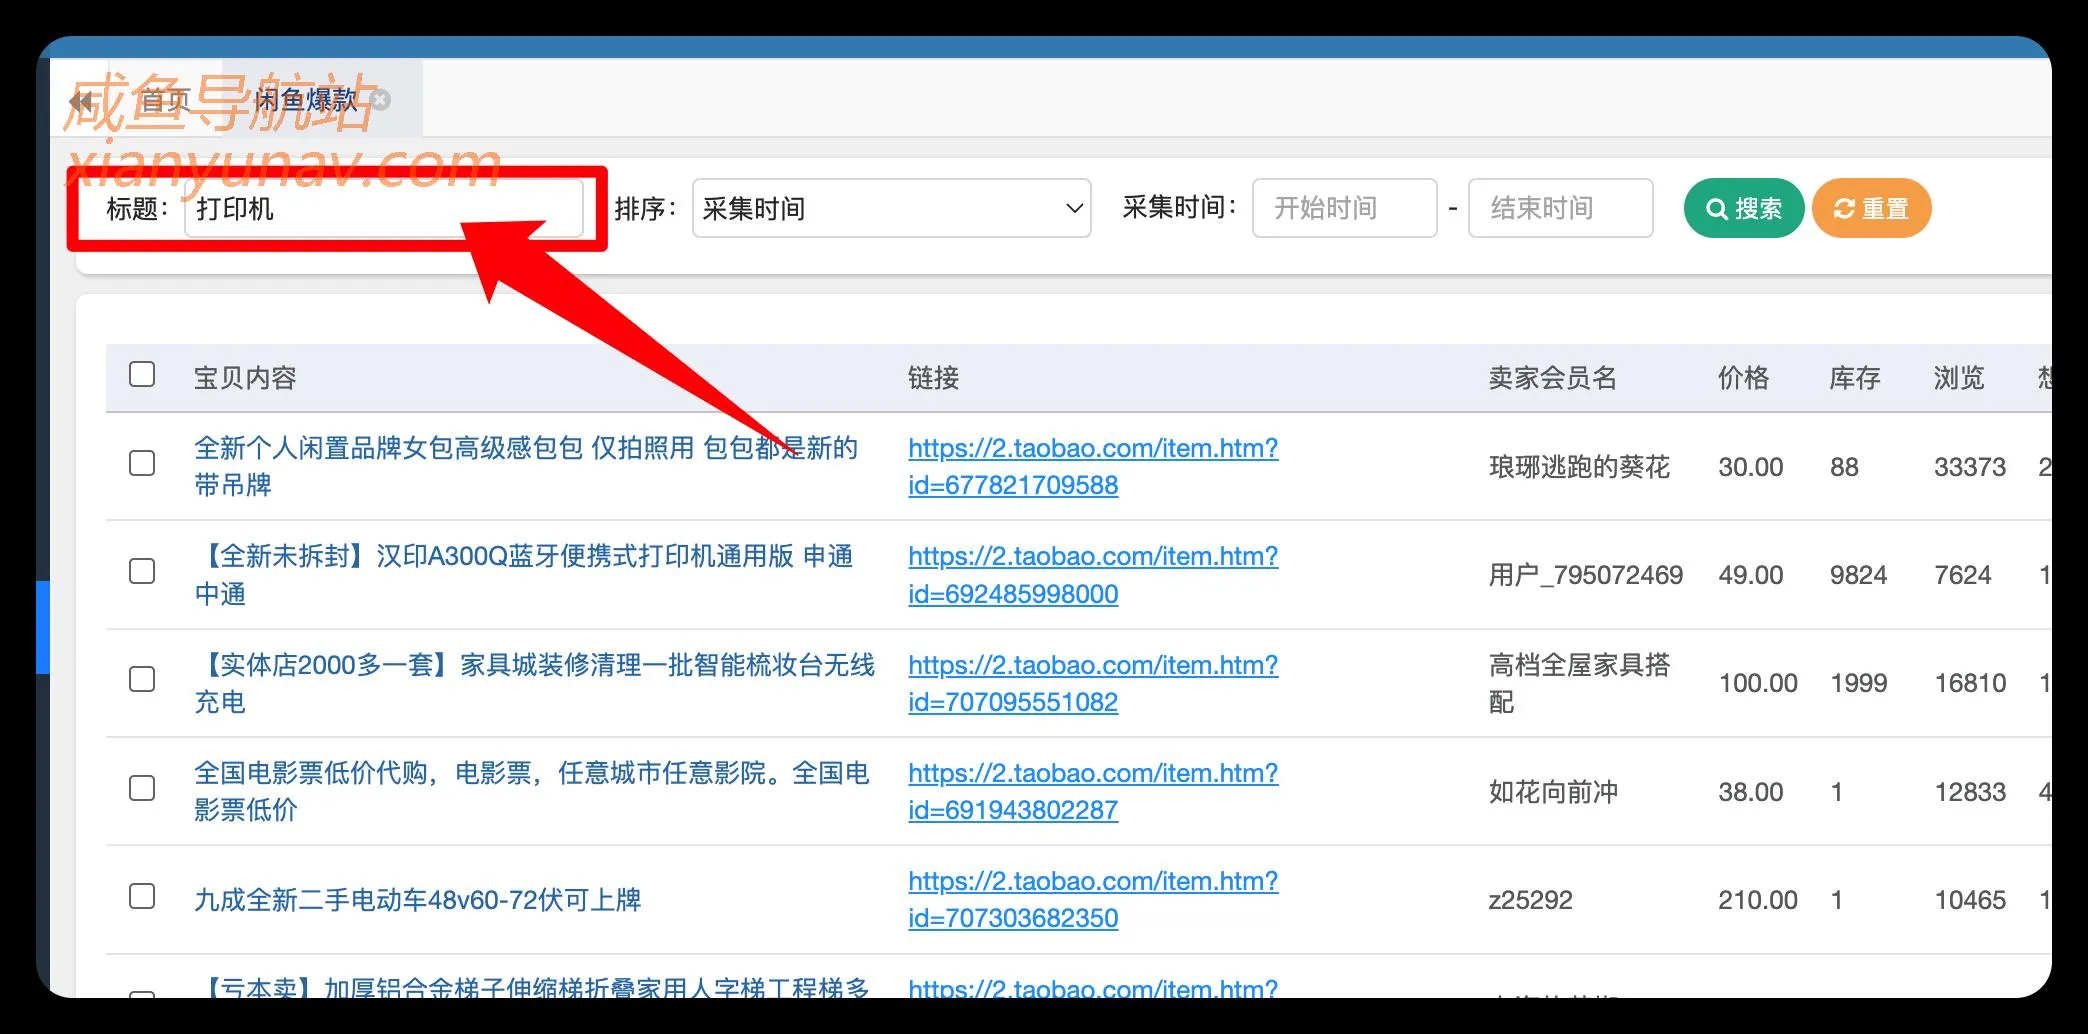The width and height of the screenshot is (2088, 1034).
Task: Tick the 电动车 row checkbox
Action: click(x=141, y=897)
